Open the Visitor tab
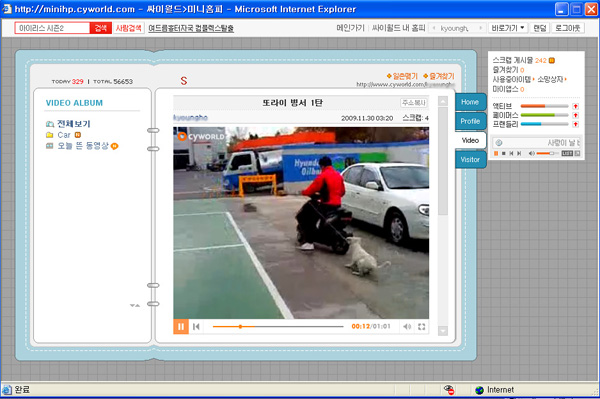The height and width of the screenshot is (399, 600). pyautogui.click(x=470, y=160)
